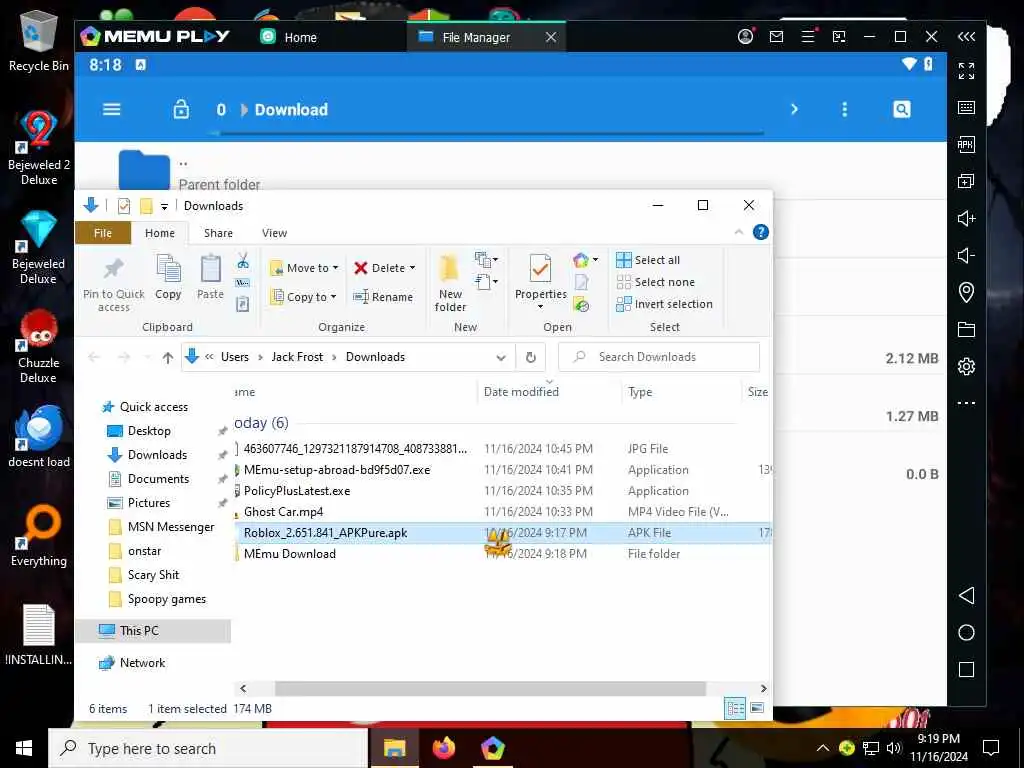Expand address bar history dropdown
This screenshot has height=768, width=1024.
click(501, 357)
